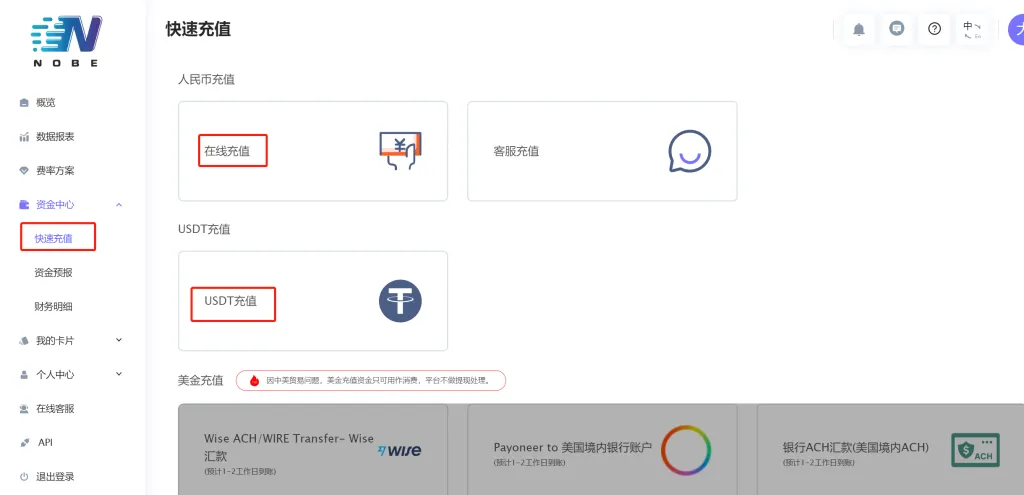Click the API plug icon
The width and height of the screenshot is (1024, 495).
pyautogui.click(x=24, y=443)
